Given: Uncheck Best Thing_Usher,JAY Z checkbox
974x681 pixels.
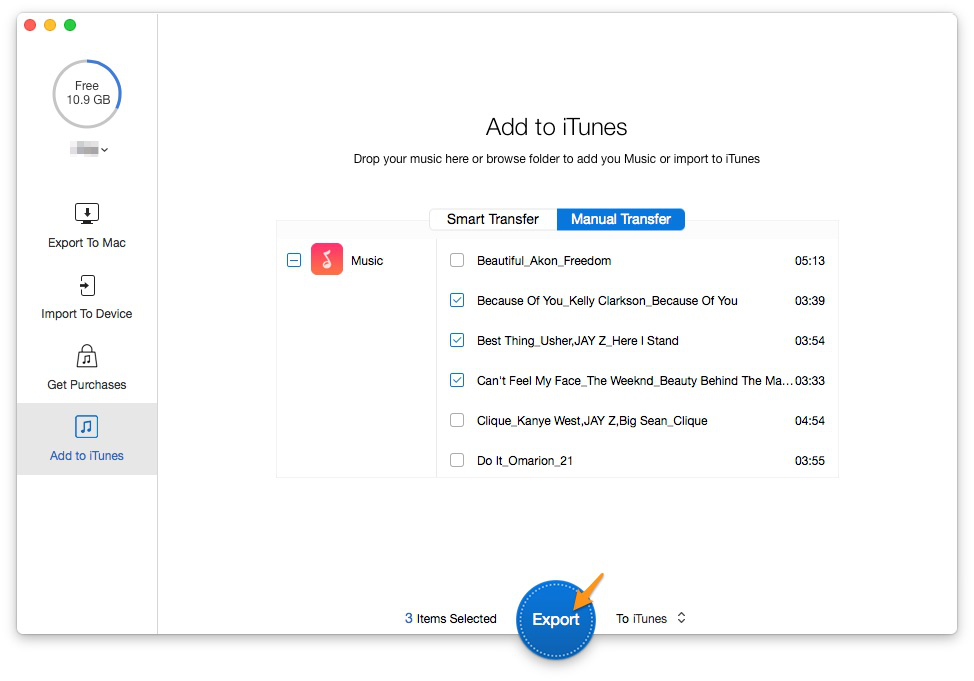Looking at the screenshot, I should (457, 340).
